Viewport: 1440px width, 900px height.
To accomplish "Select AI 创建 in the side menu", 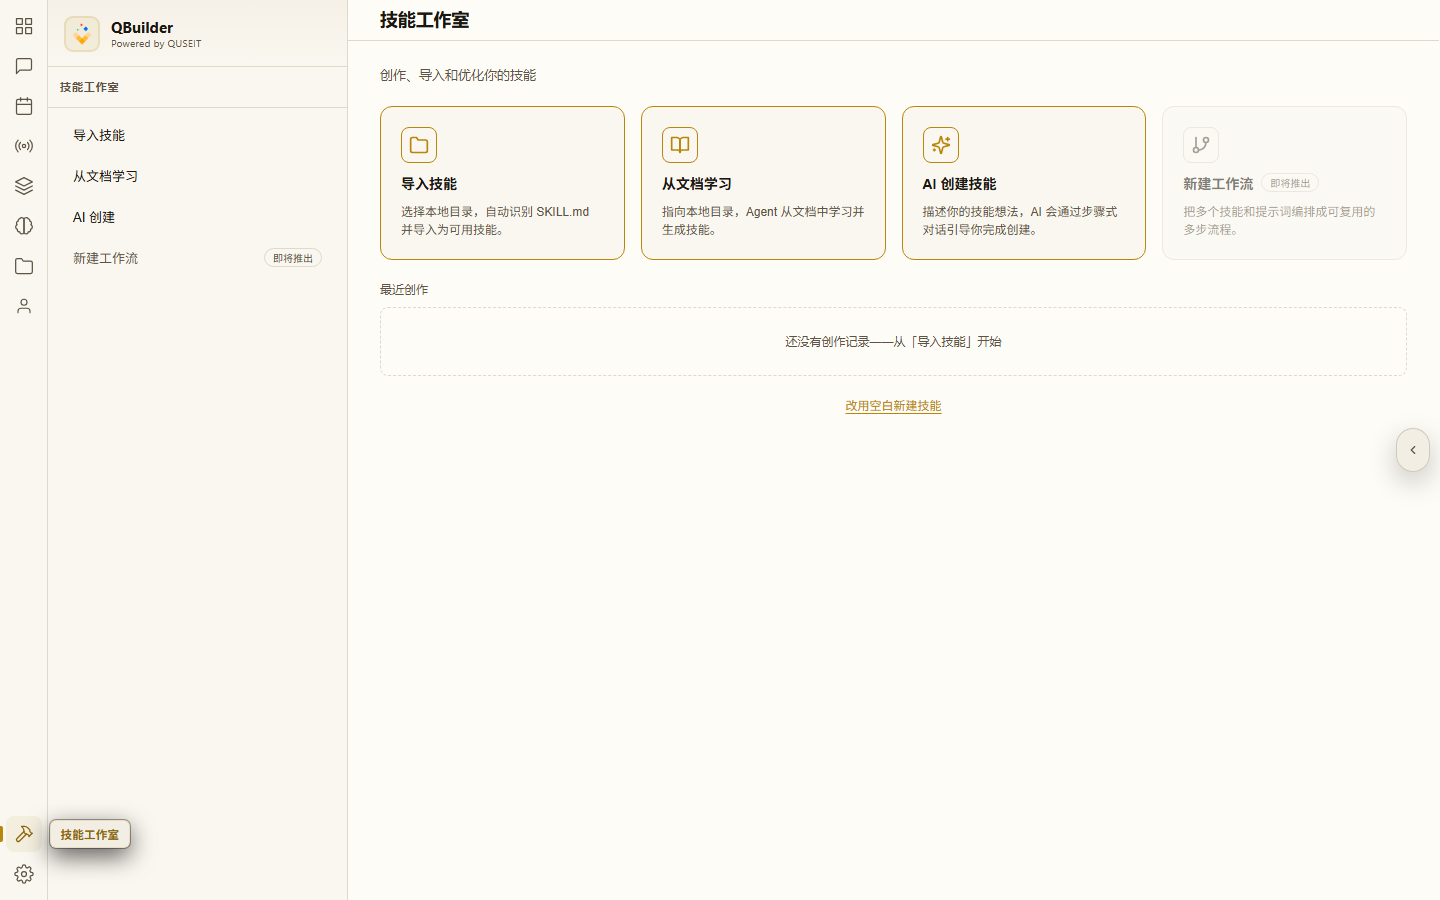I will [198, 217].
